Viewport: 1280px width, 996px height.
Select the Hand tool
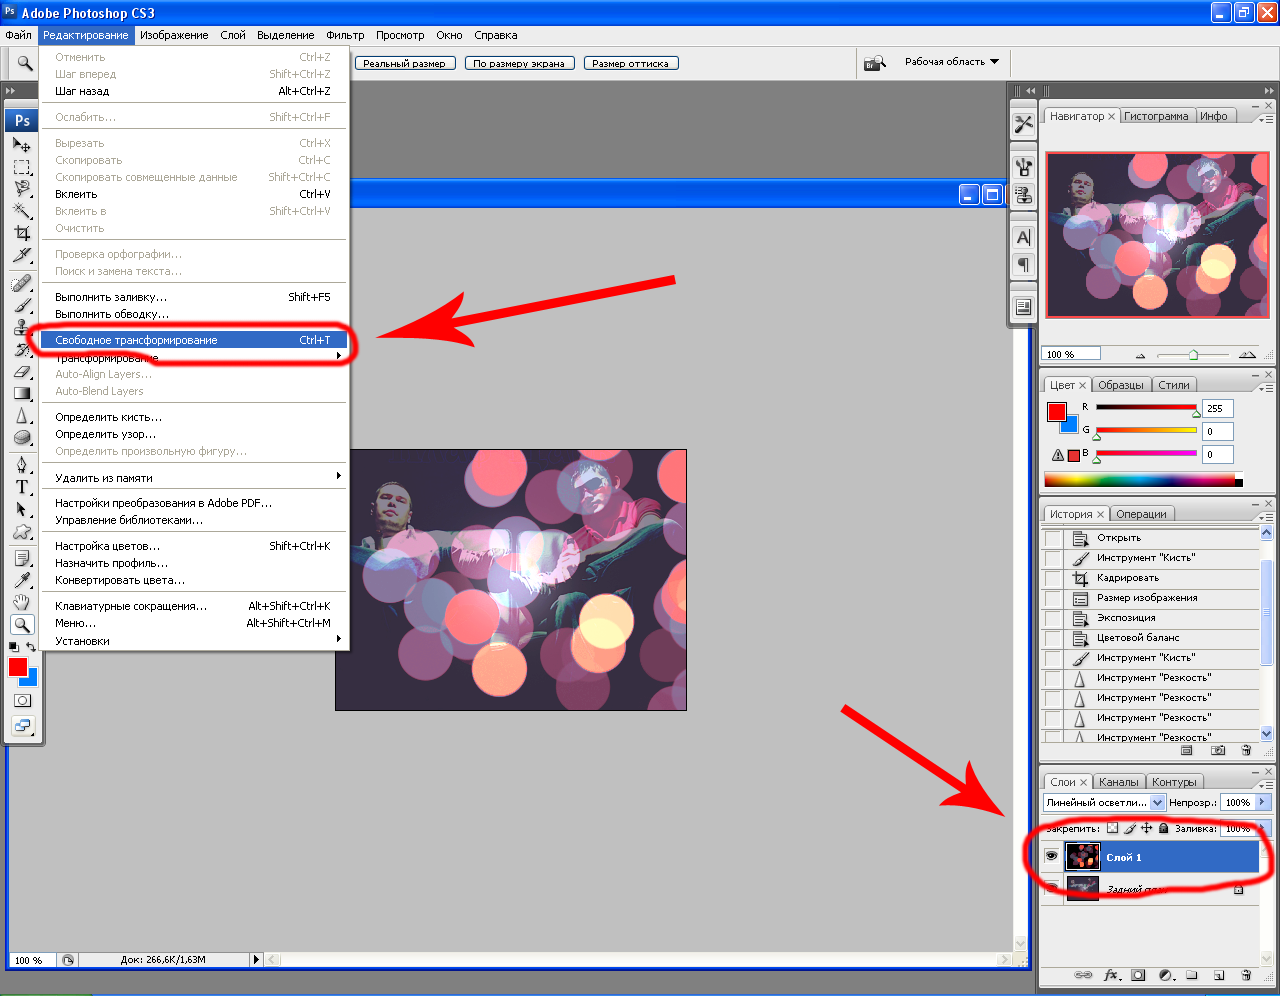22,602
